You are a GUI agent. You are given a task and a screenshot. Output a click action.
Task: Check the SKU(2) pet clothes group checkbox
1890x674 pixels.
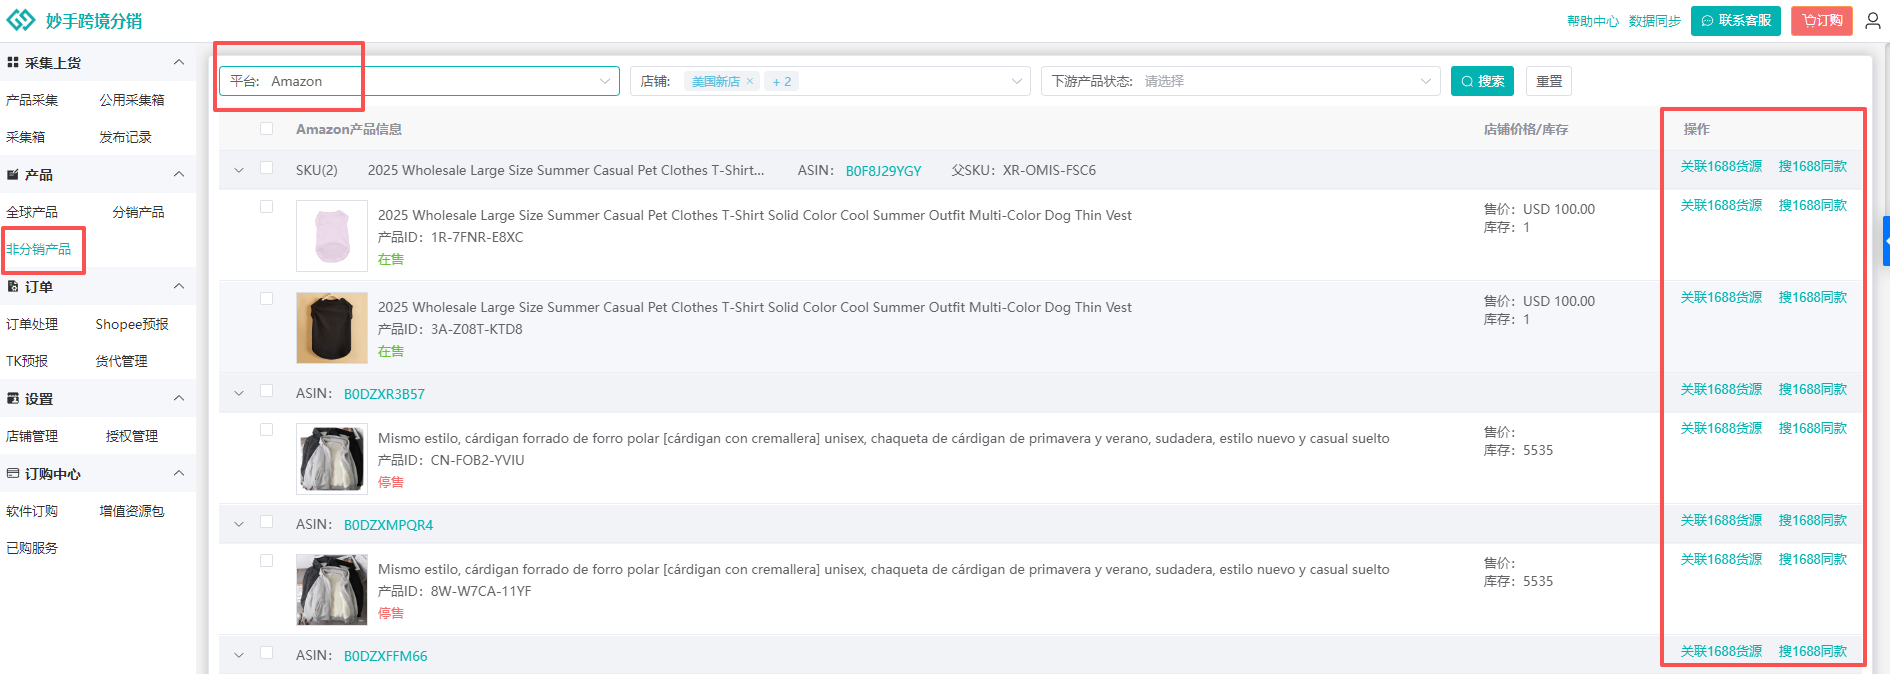point(266,169)
